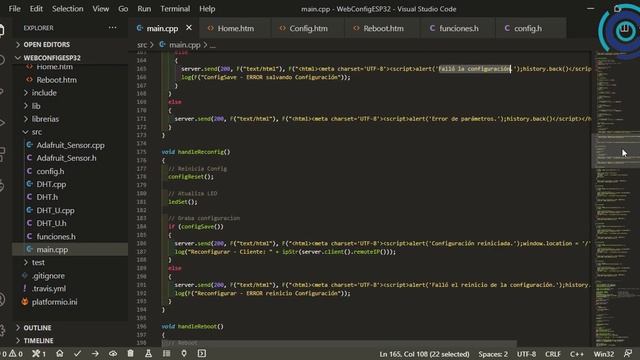Open DHT_U.cpp in the Explorer
This screenshot has width=640, height=360.
55,211
